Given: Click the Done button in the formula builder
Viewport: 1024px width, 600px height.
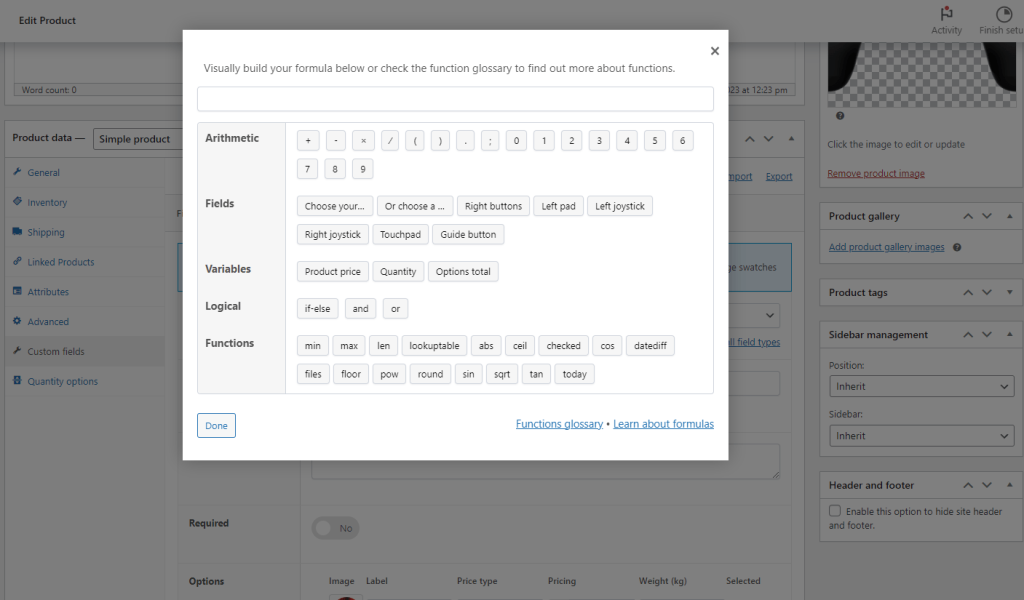Looking at the screenshot, I should pyautogui.click(x=216, y=425).
